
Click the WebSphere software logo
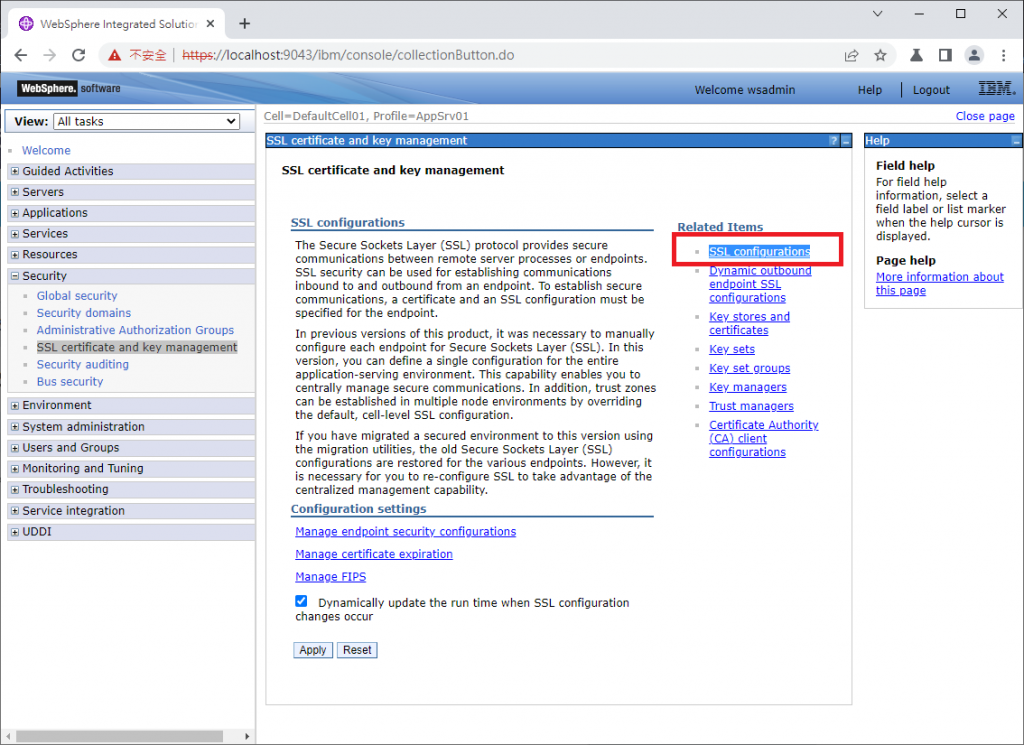[69, 88]
